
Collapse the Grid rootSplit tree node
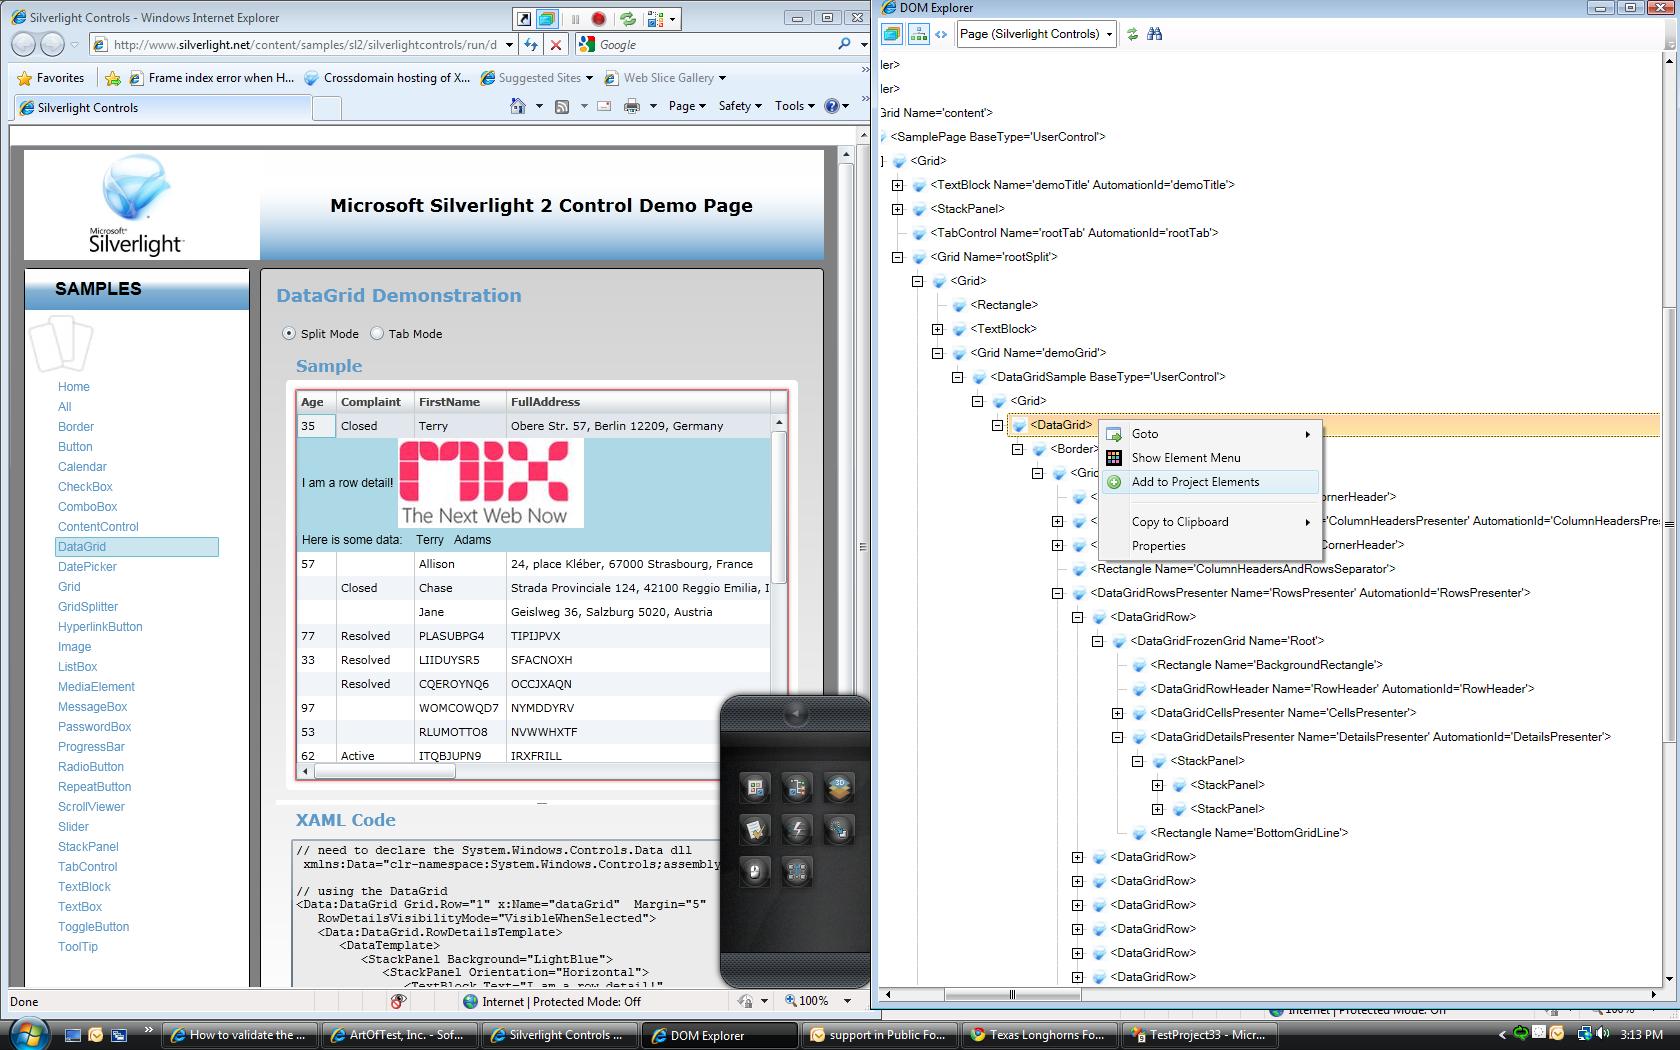(897, 257)
